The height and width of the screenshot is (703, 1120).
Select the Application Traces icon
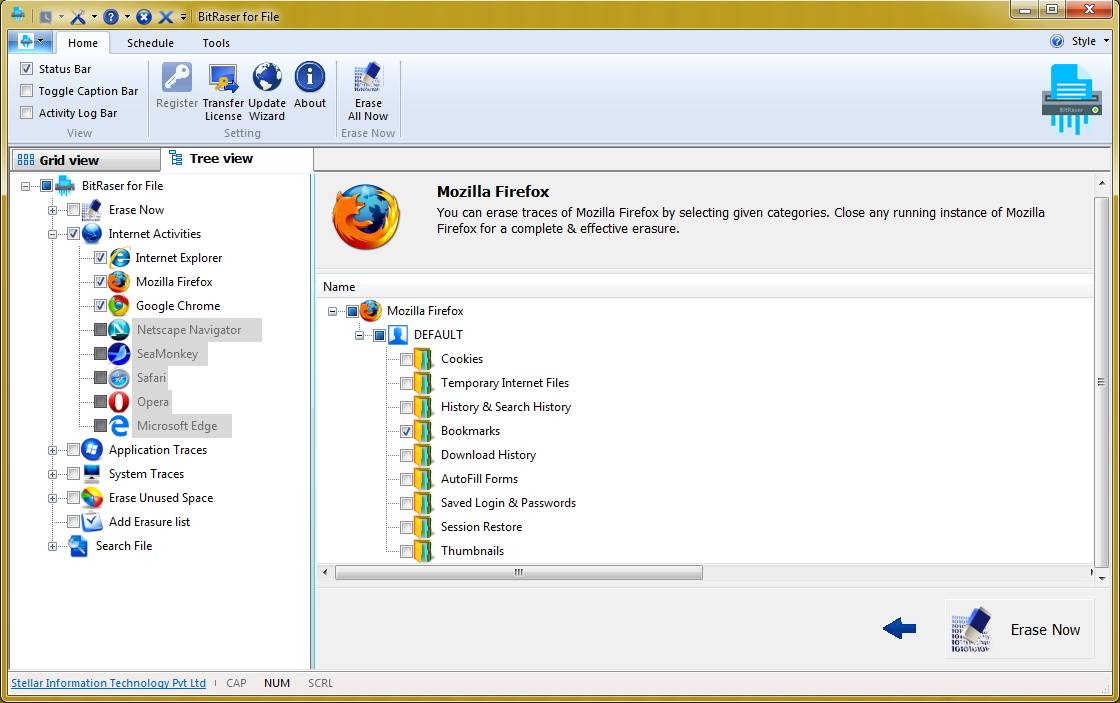91,449
